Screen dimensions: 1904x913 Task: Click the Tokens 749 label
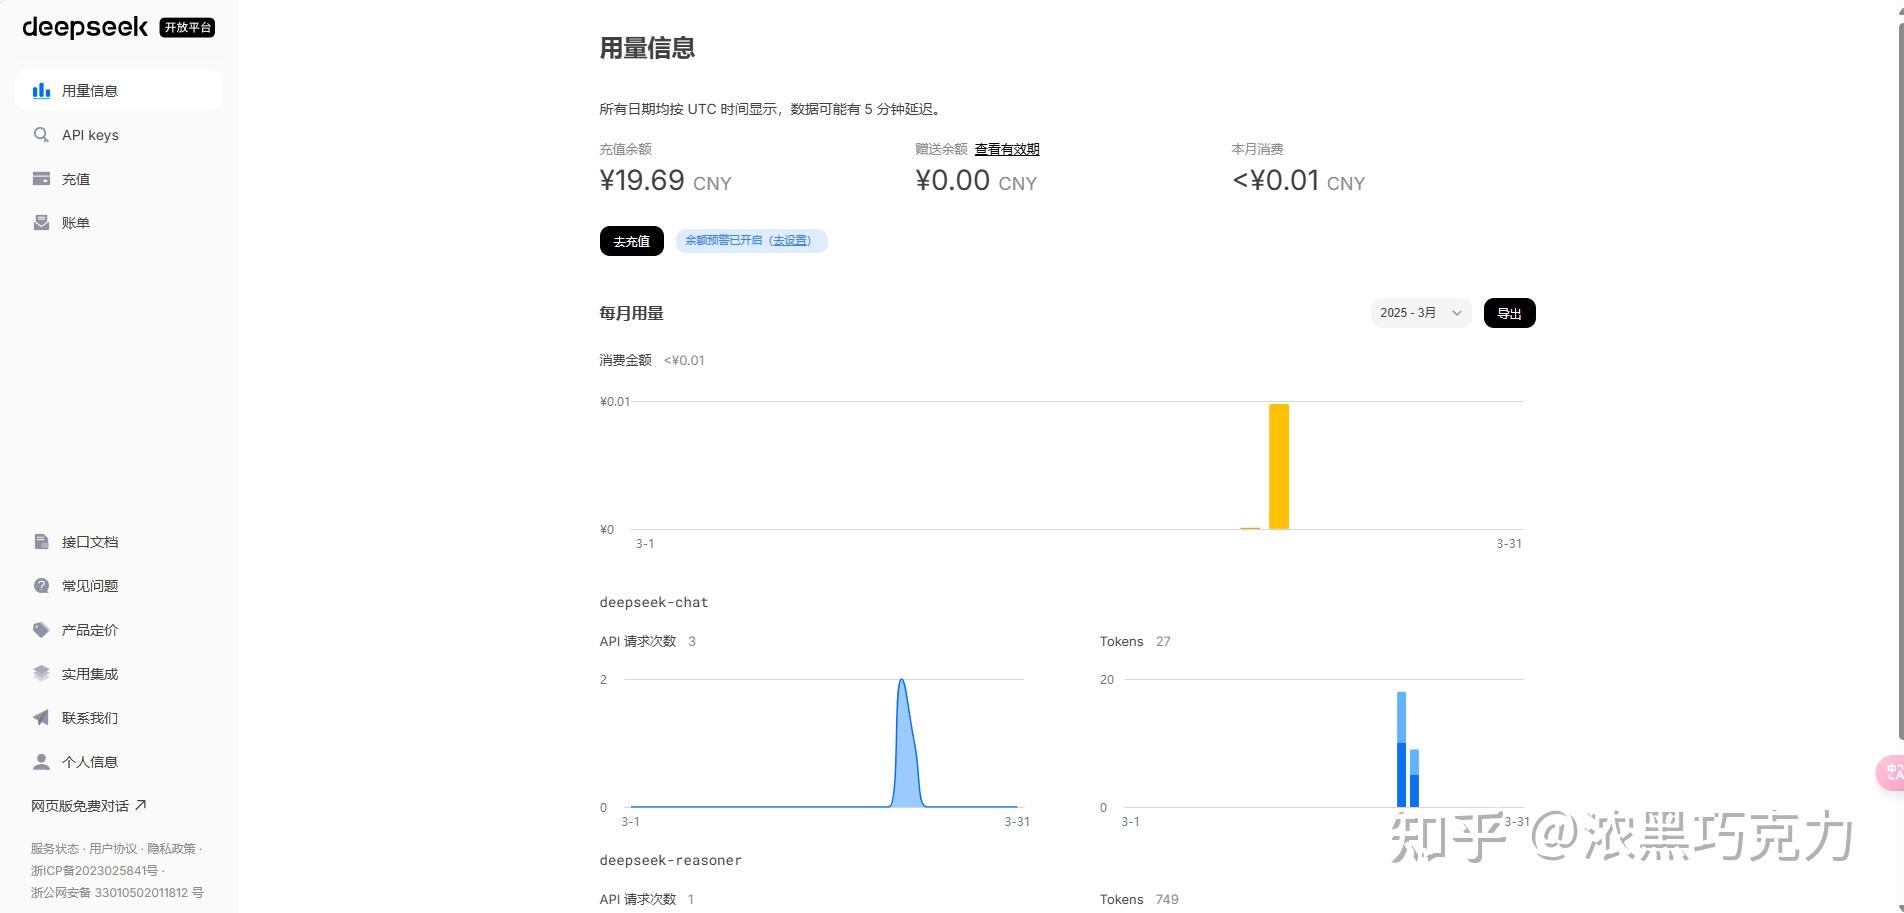[x=1139, y=900]
